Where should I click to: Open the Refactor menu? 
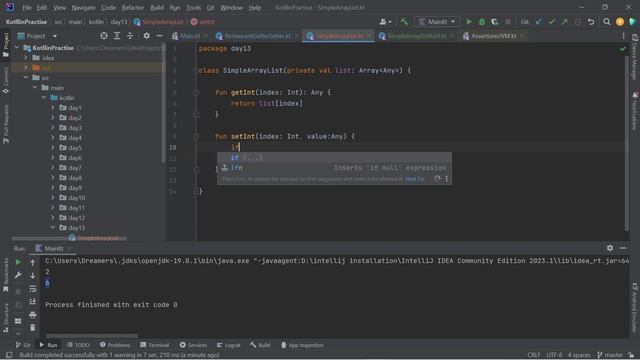pyautogui.click(x=133, y=7)
